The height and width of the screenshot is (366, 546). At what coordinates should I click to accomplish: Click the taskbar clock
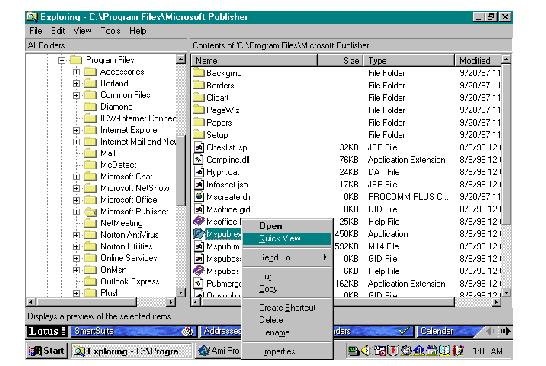tap(488, 351)
